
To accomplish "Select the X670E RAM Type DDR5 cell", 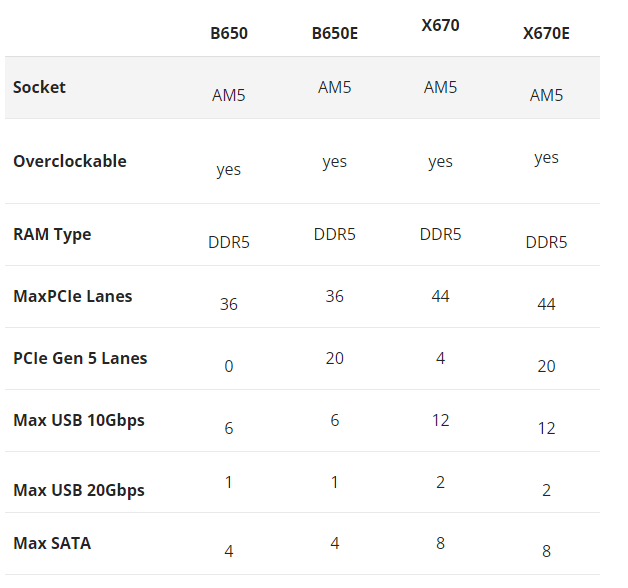I will coord(546,242).
